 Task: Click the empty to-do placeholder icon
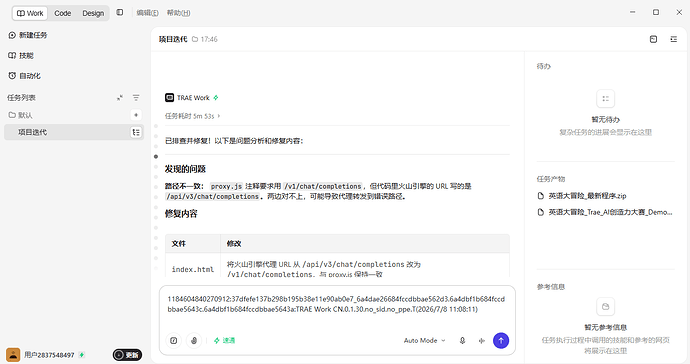(606, 99)
